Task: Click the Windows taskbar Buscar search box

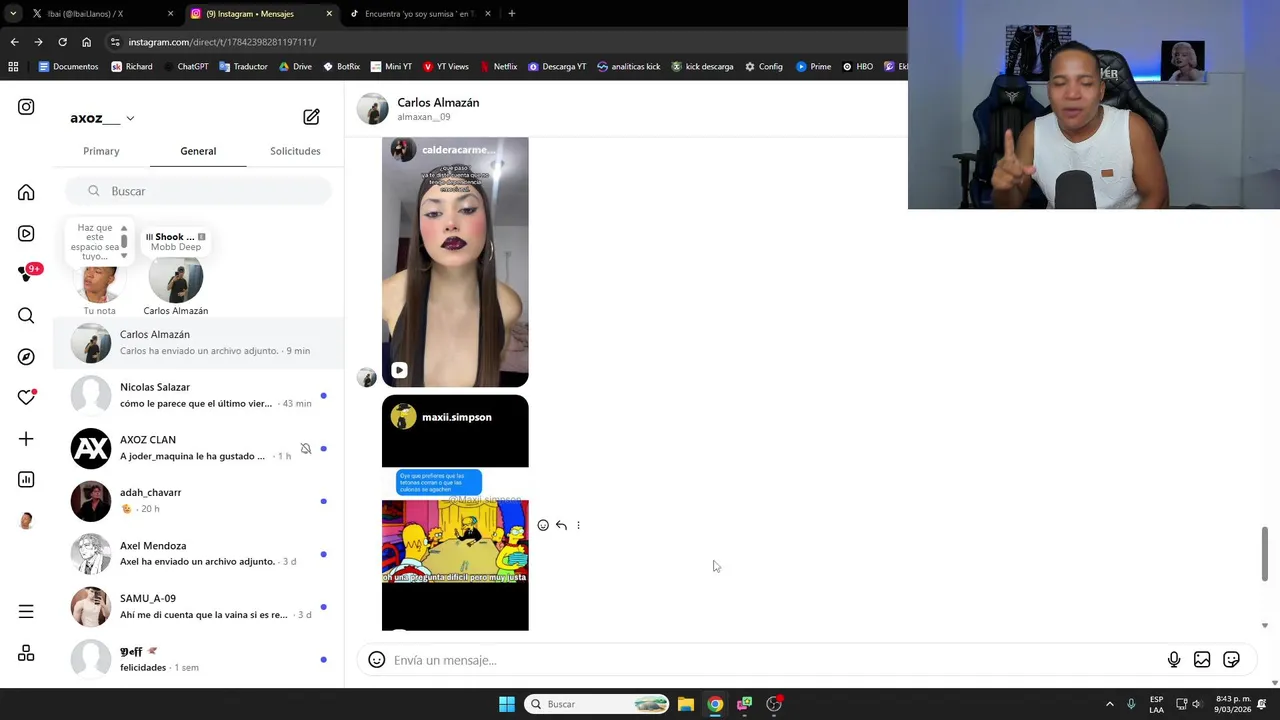Action: tap(597, 704)
